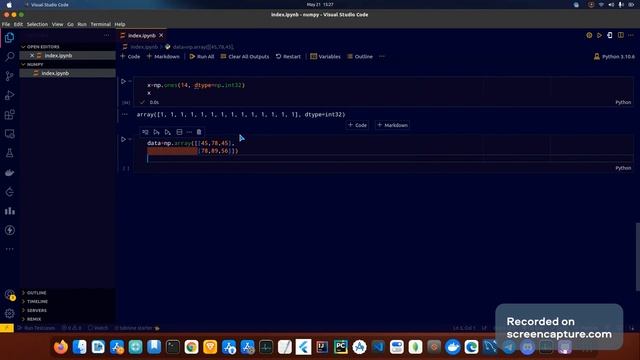Expand the Timeline section in sidebar
Screen dimensions: 640x360
[37, 302]
